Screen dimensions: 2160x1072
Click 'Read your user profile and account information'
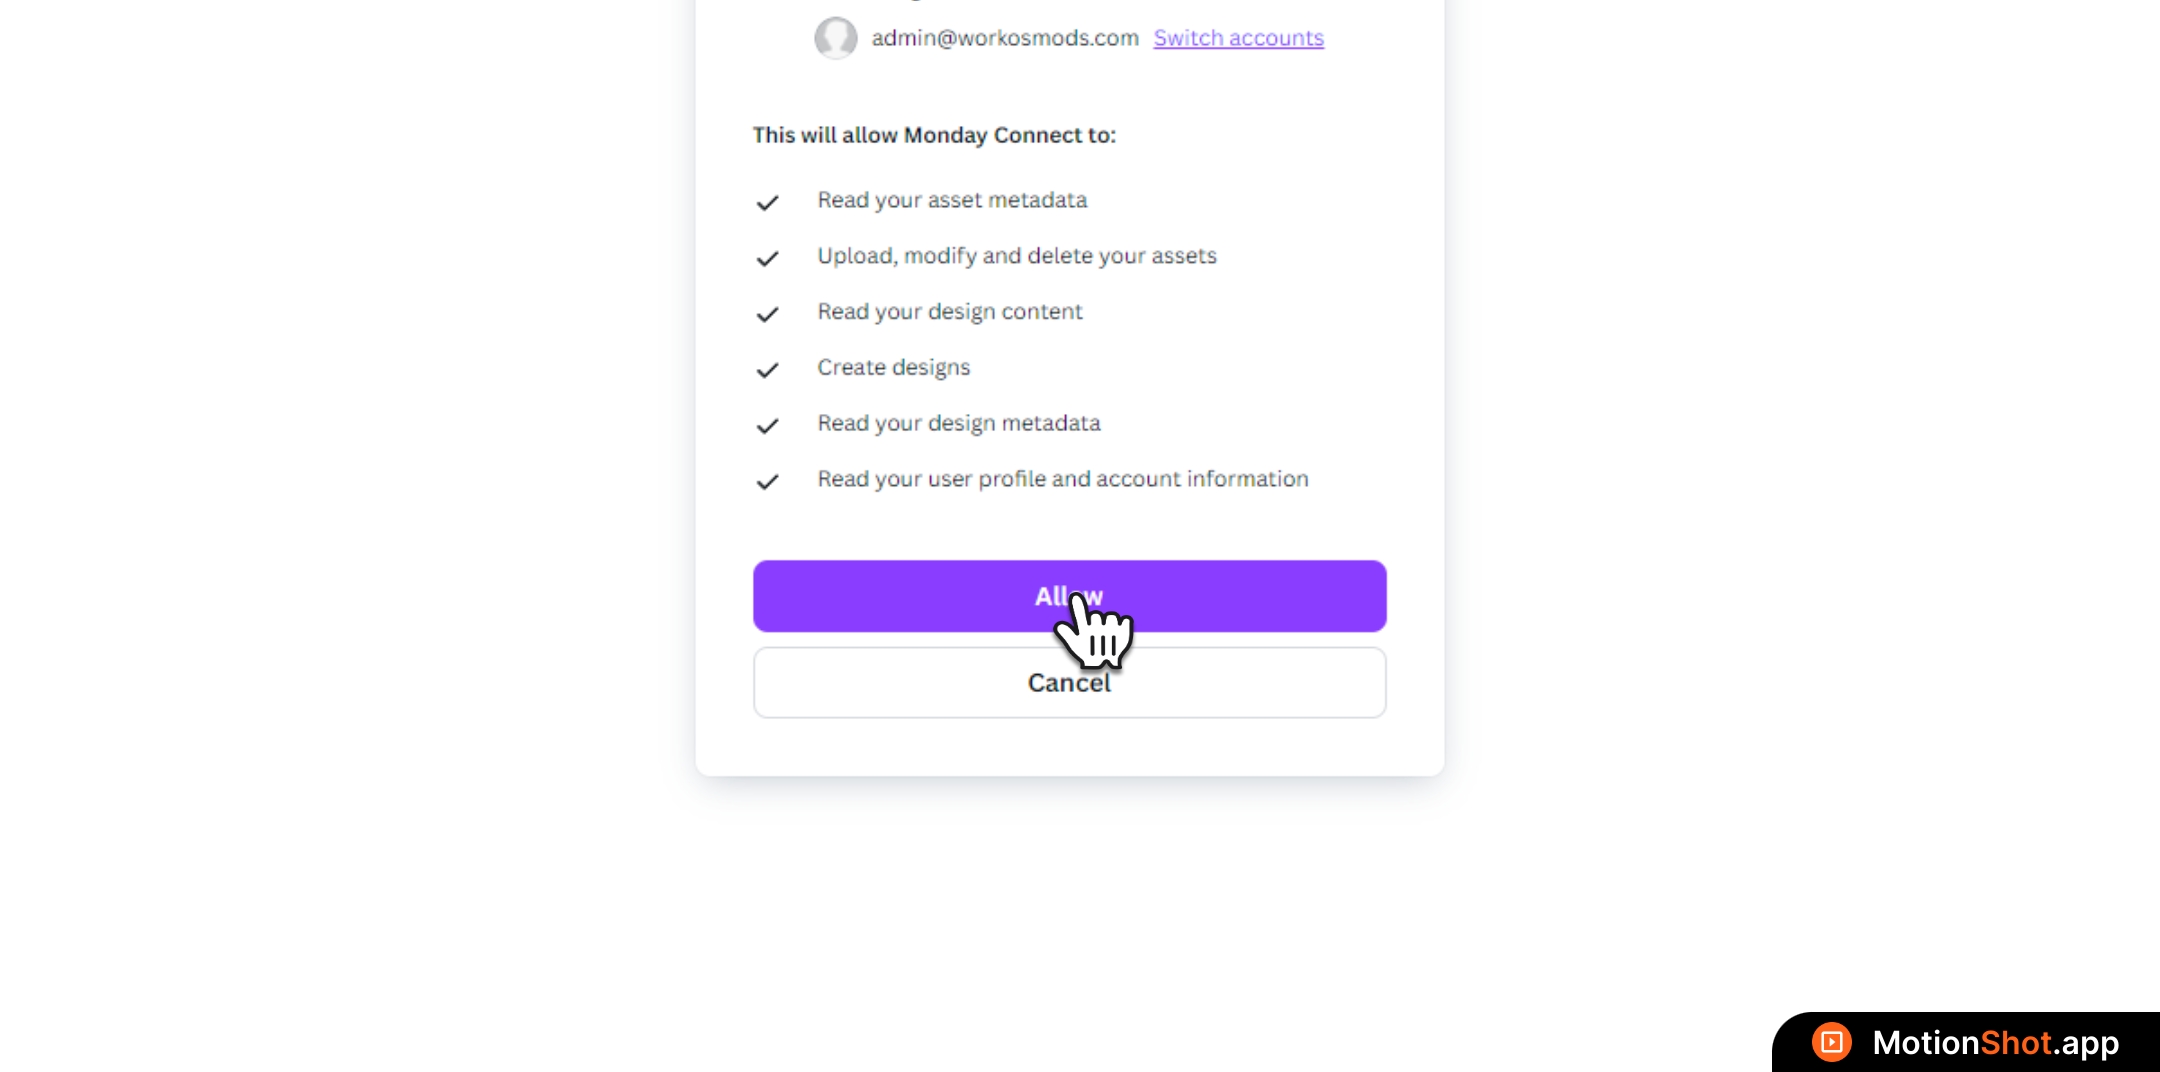tap(1063, 480)
